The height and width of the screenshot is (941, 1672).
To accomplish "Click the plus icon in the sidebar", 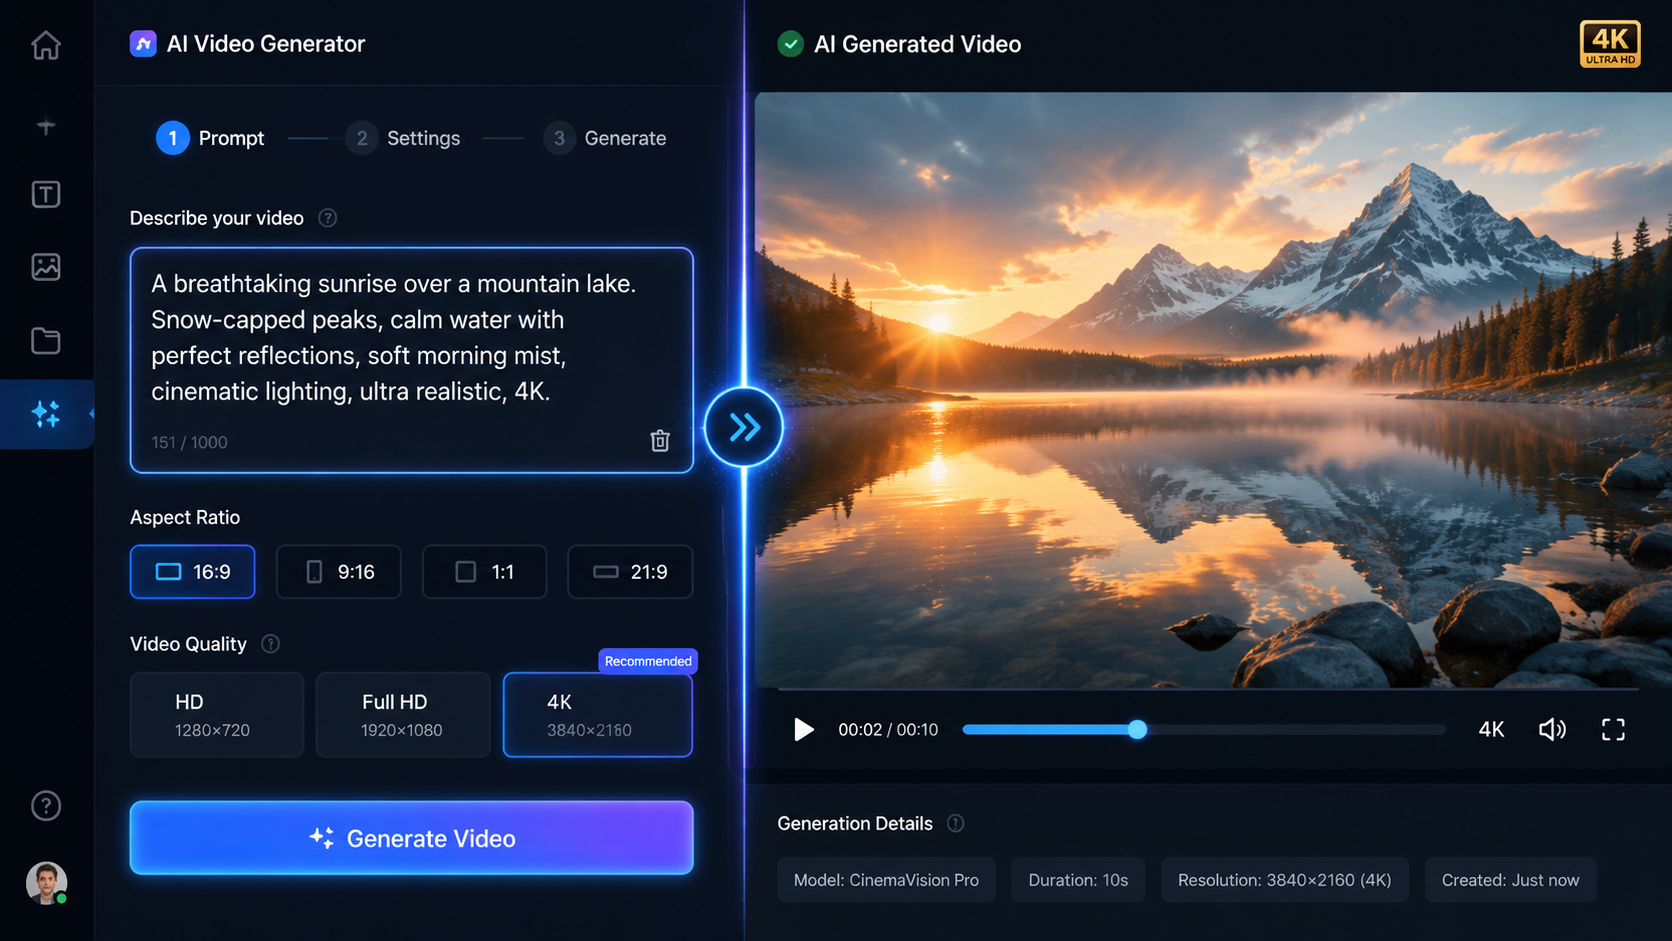I will 46,126.
